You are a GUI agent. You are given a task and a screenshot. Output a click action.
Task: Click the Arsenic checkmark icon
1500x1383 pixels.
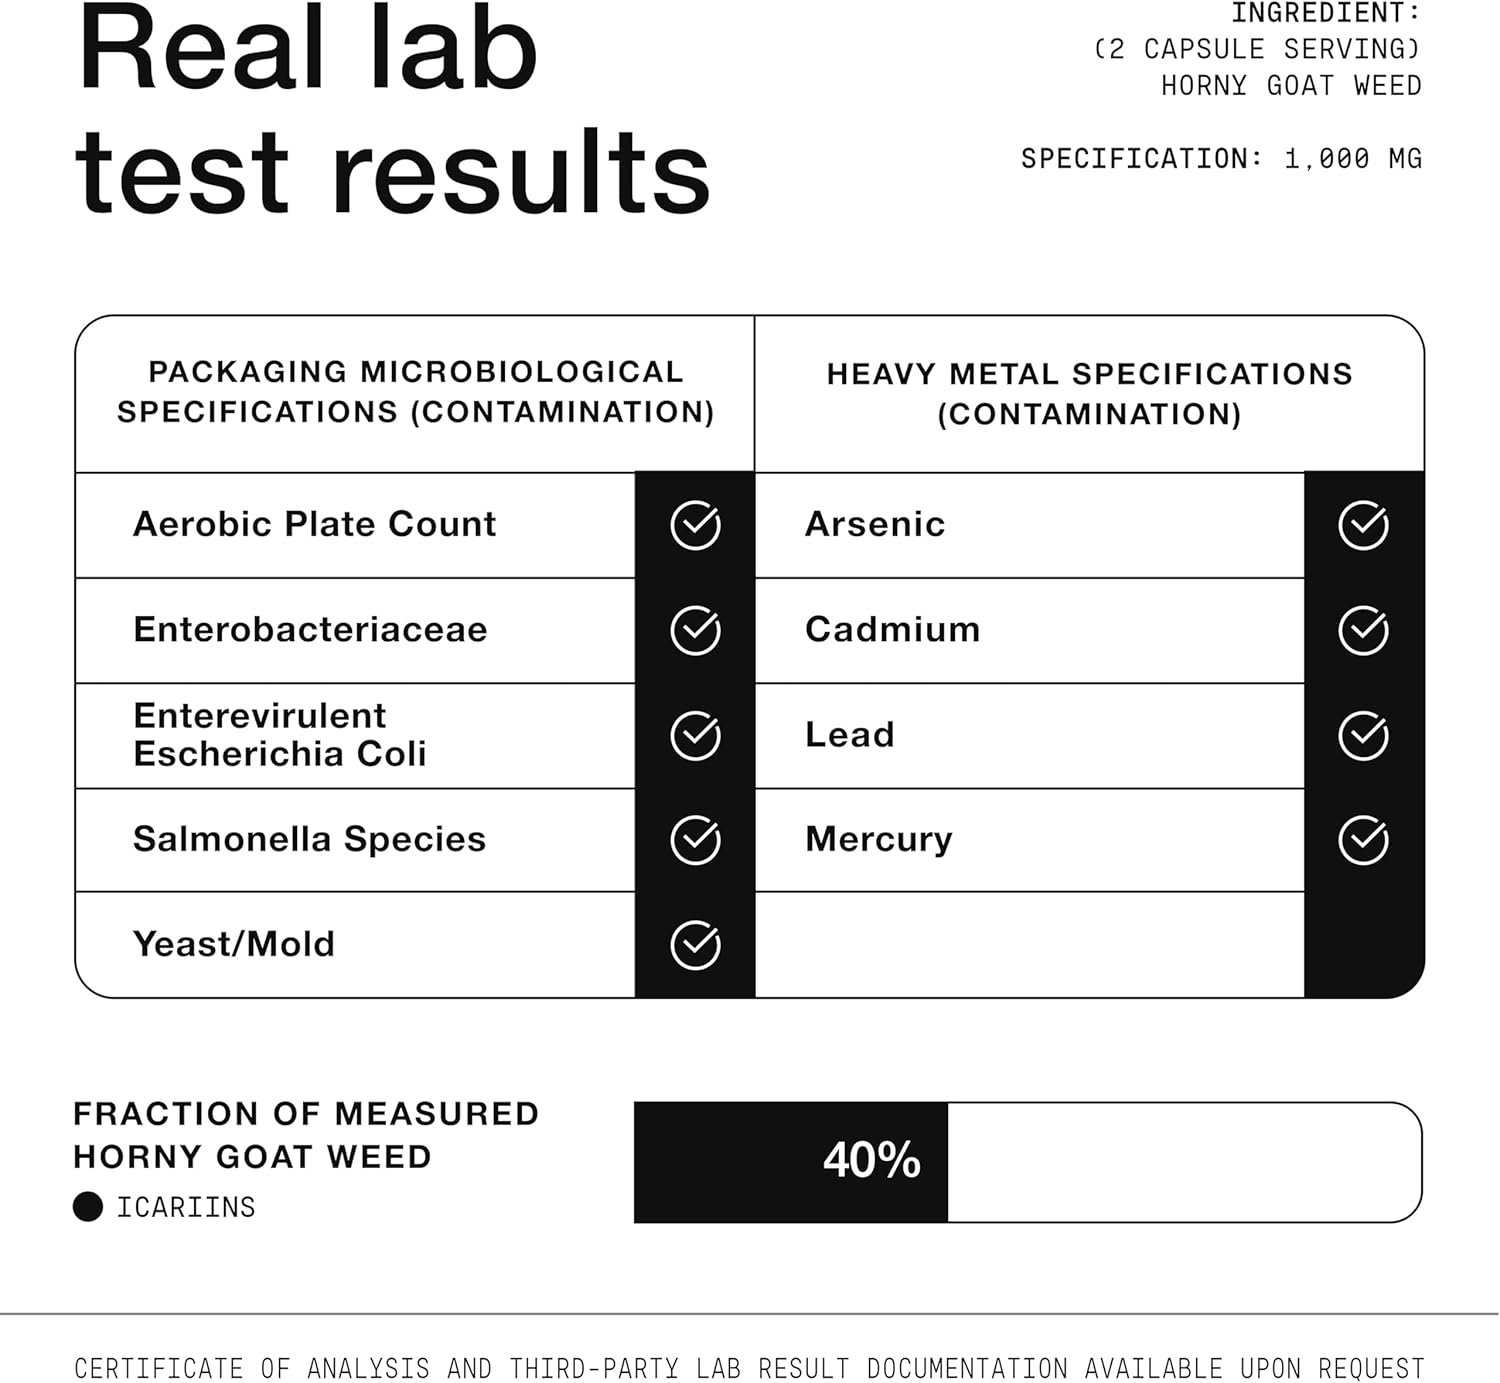[x=1363, y=525]
